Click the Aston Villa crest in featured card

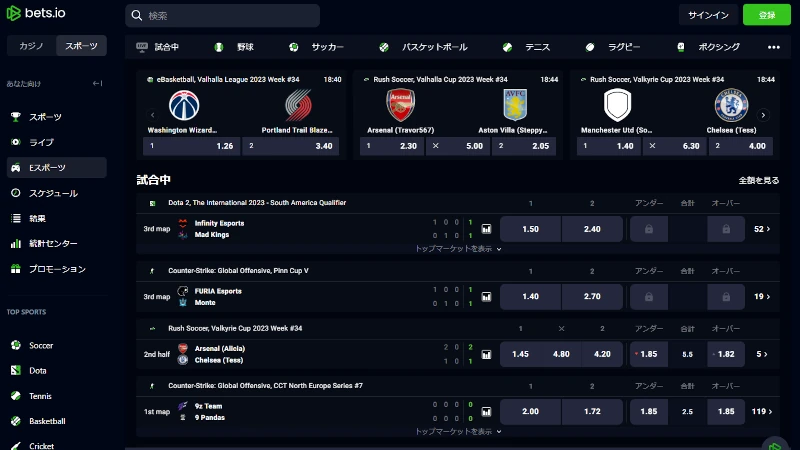click(x=515, y=105)
